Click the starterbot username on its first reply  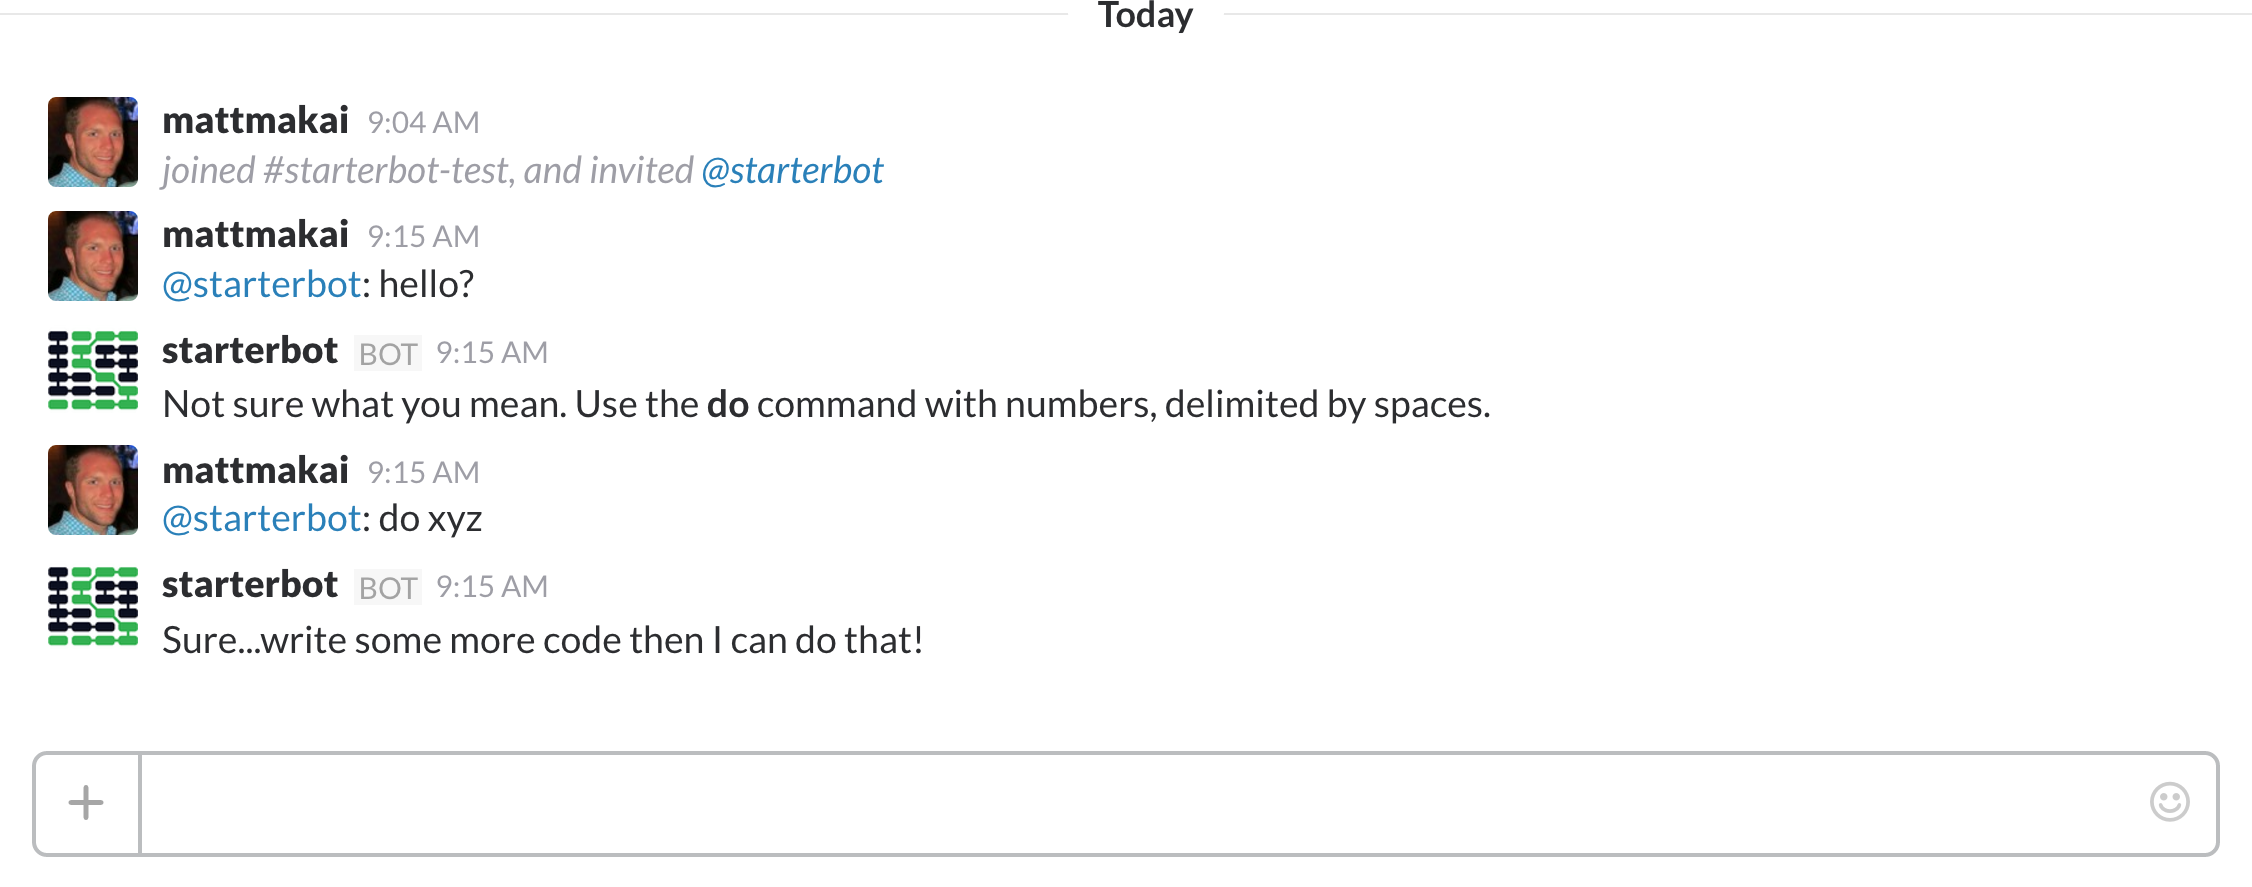[250, 350]
